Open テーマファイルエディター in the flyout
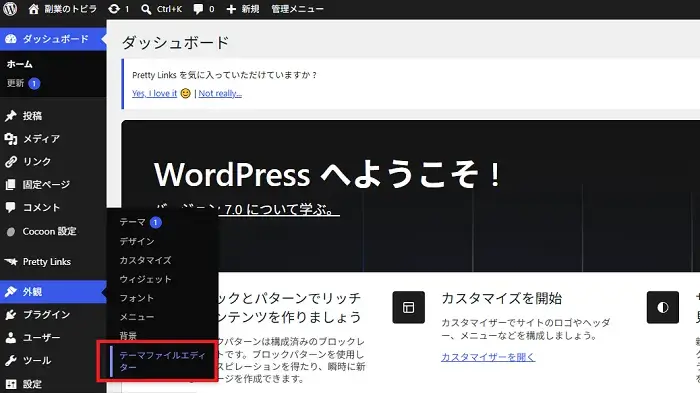Image resolution: width=700 pixels, height=393 pixels. click(162, 361)
